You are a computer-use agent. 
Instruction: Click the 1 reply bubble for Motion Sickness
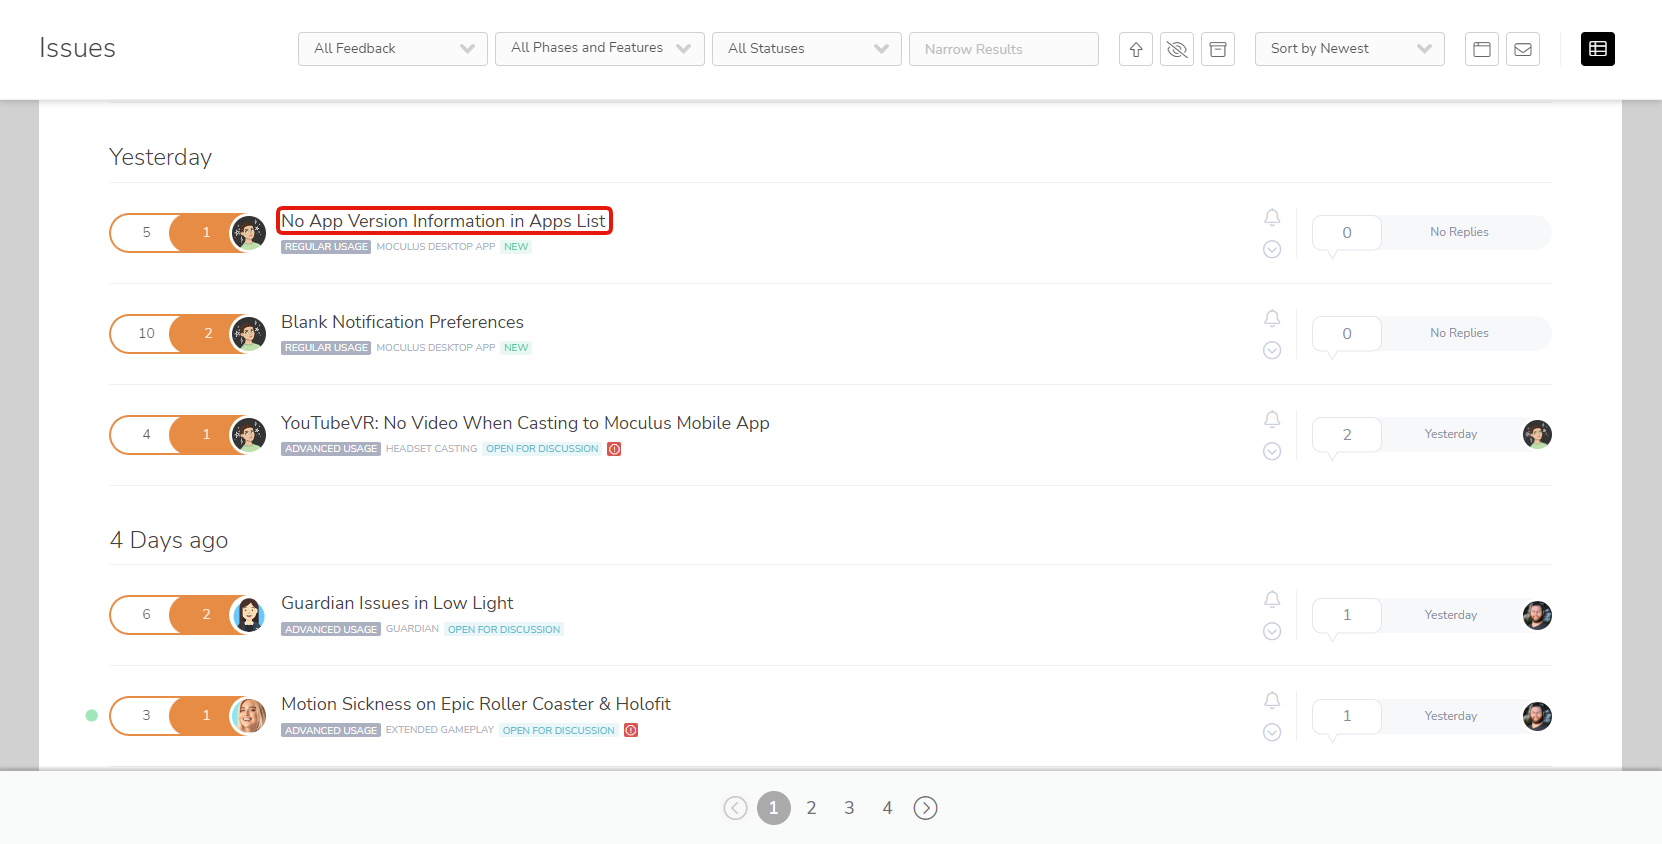pyautogui.click(x=1347, y=716)
